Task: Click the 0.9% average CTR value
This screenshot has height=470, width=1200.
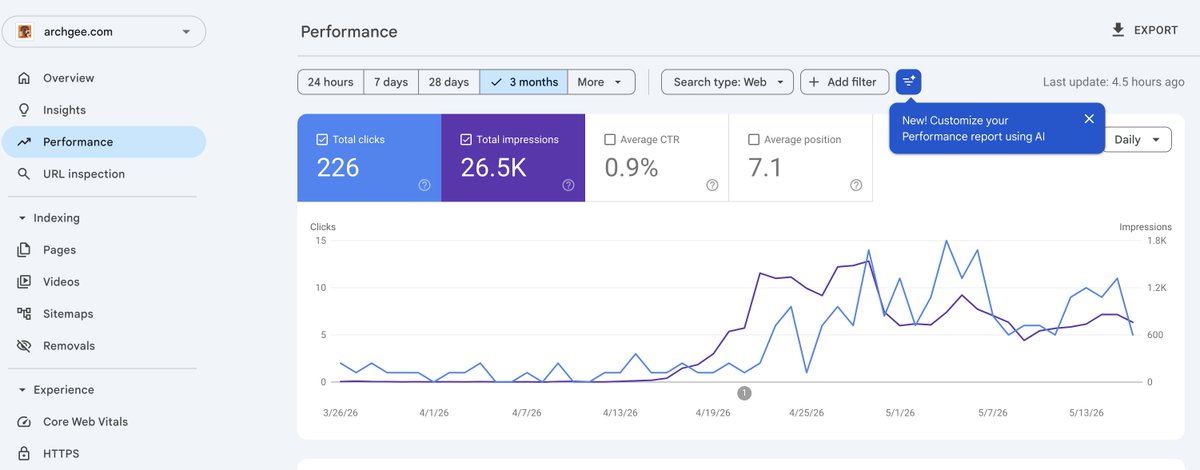Action: 631,168
